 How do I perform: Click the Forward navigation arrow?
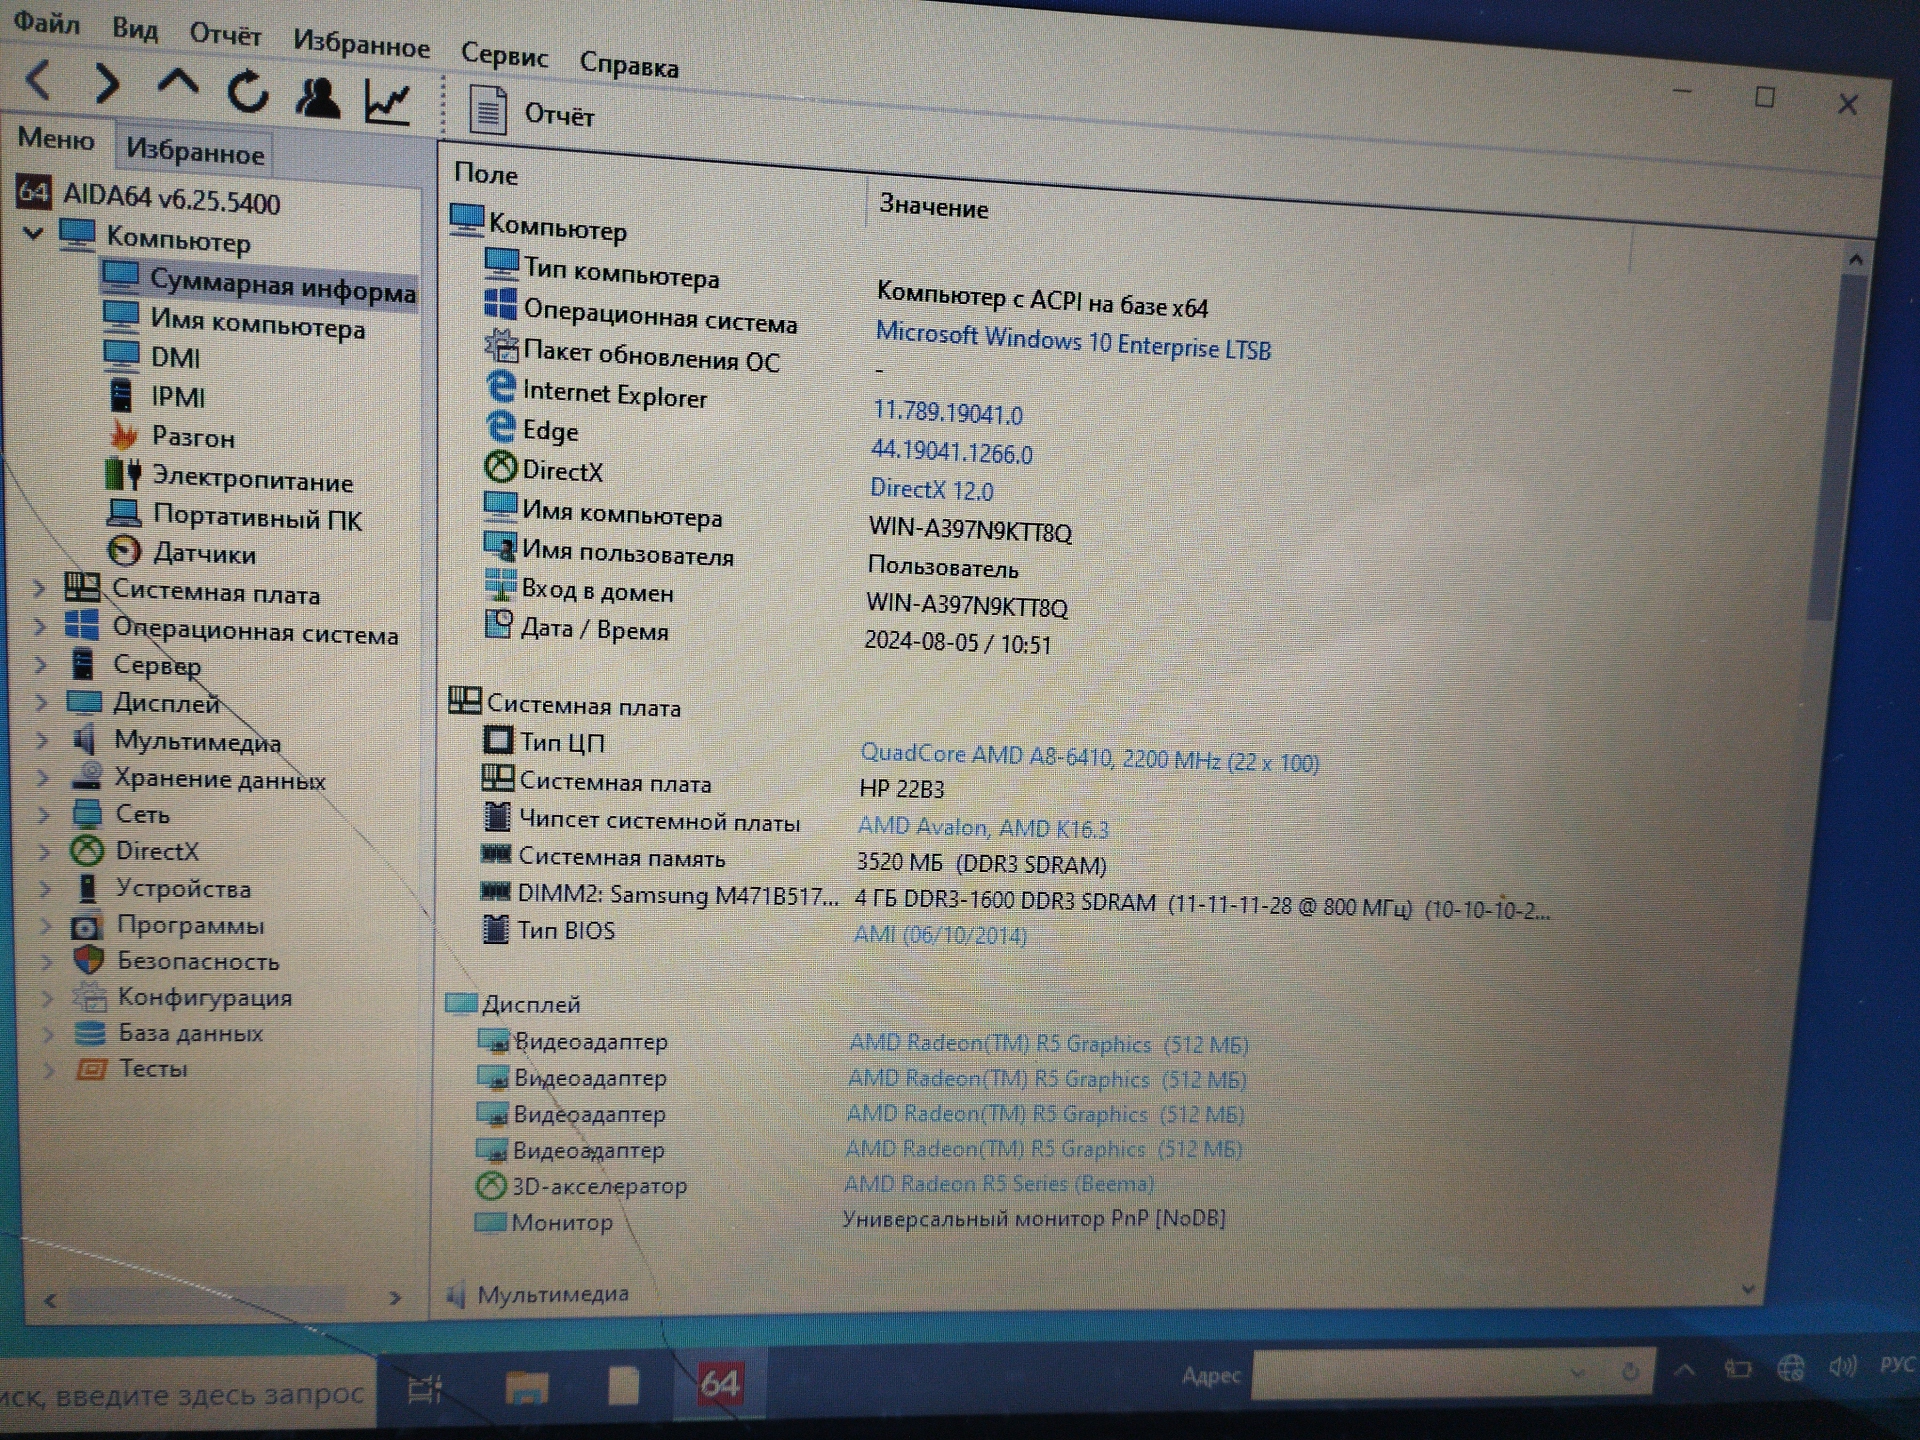pyautogui.click(x=107, y=84)
